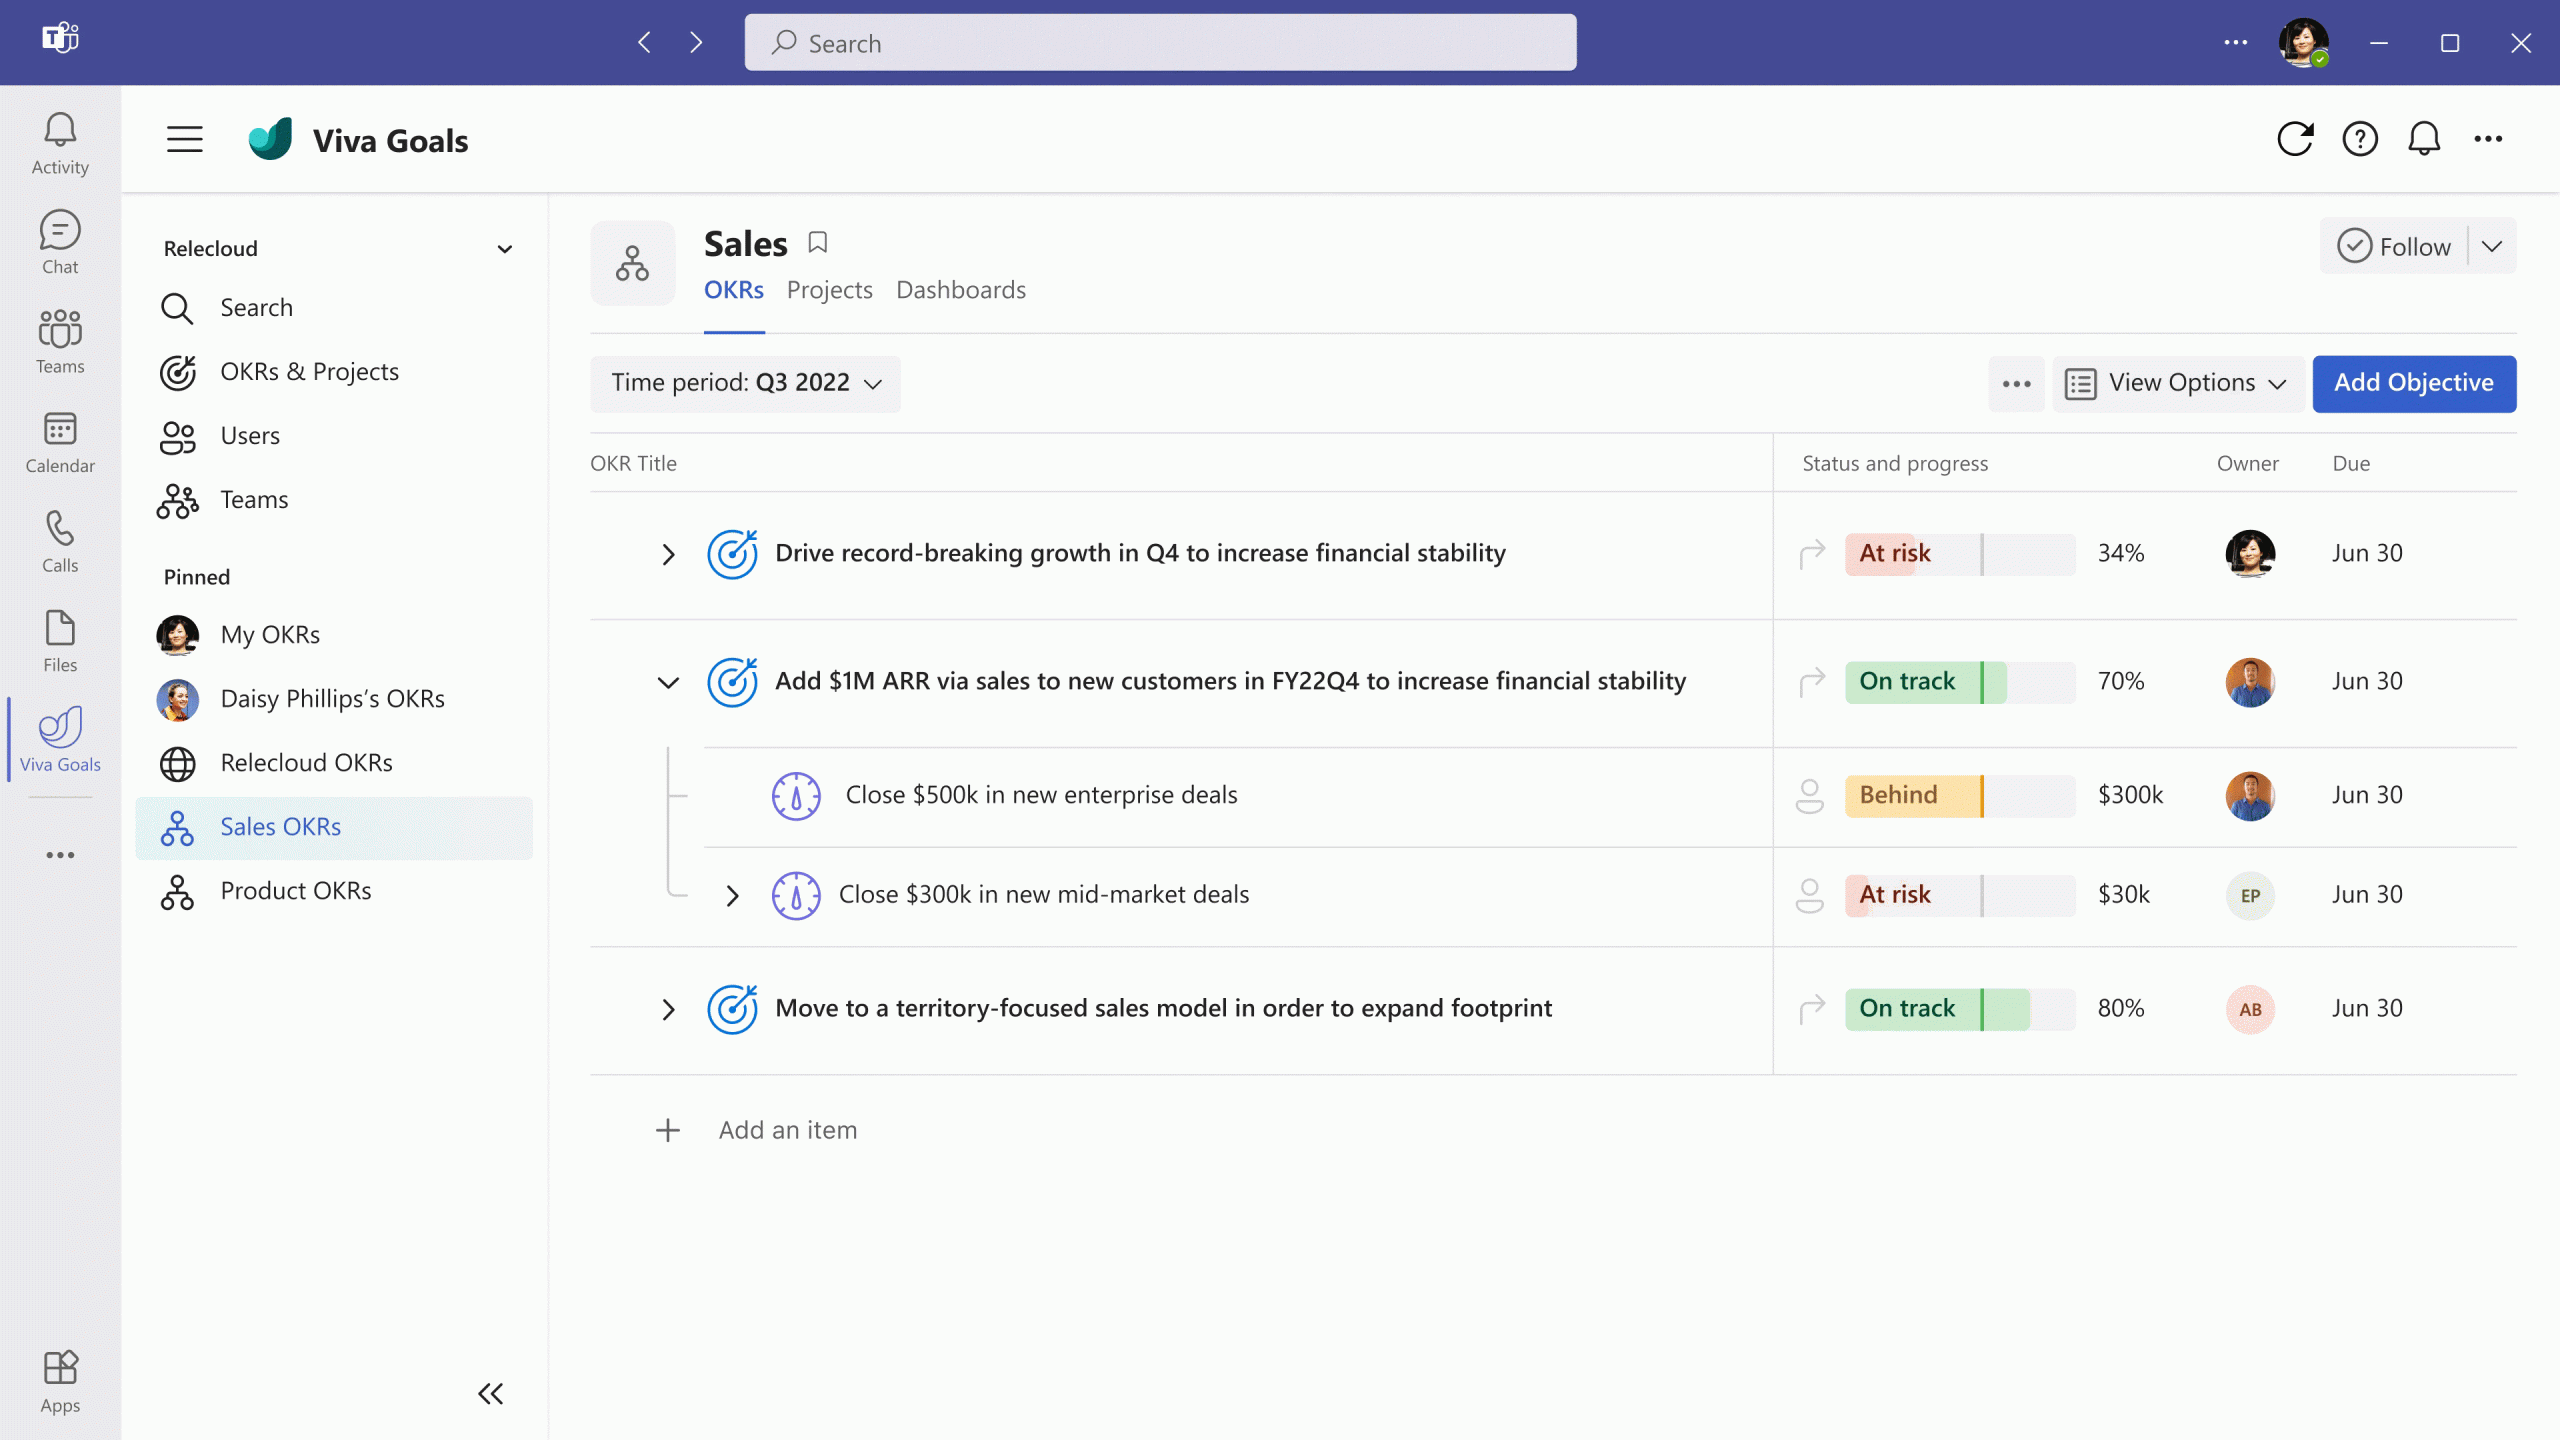Screen dimensions: 2560x1440
Task: Click the Behind progress bar for enterprise deals
Action: tap(1959, 795)
